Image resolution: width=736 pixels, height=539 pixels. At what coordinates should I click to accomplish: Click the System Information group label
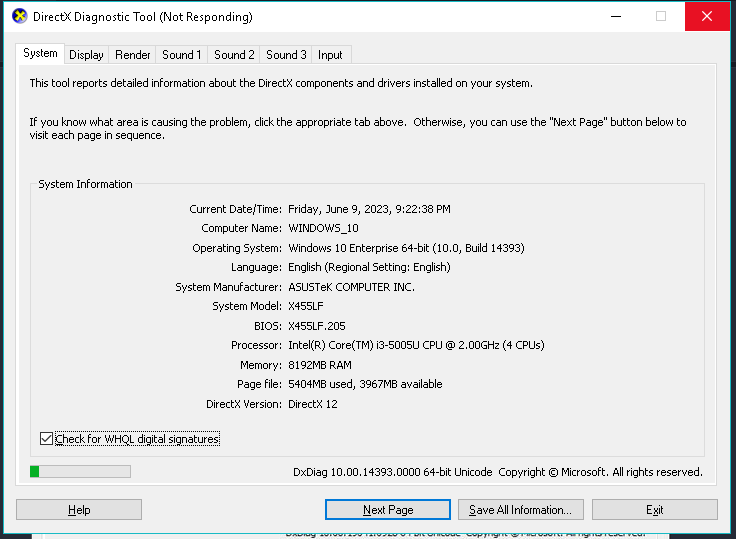pyautogui.click(x=85, y=184)
